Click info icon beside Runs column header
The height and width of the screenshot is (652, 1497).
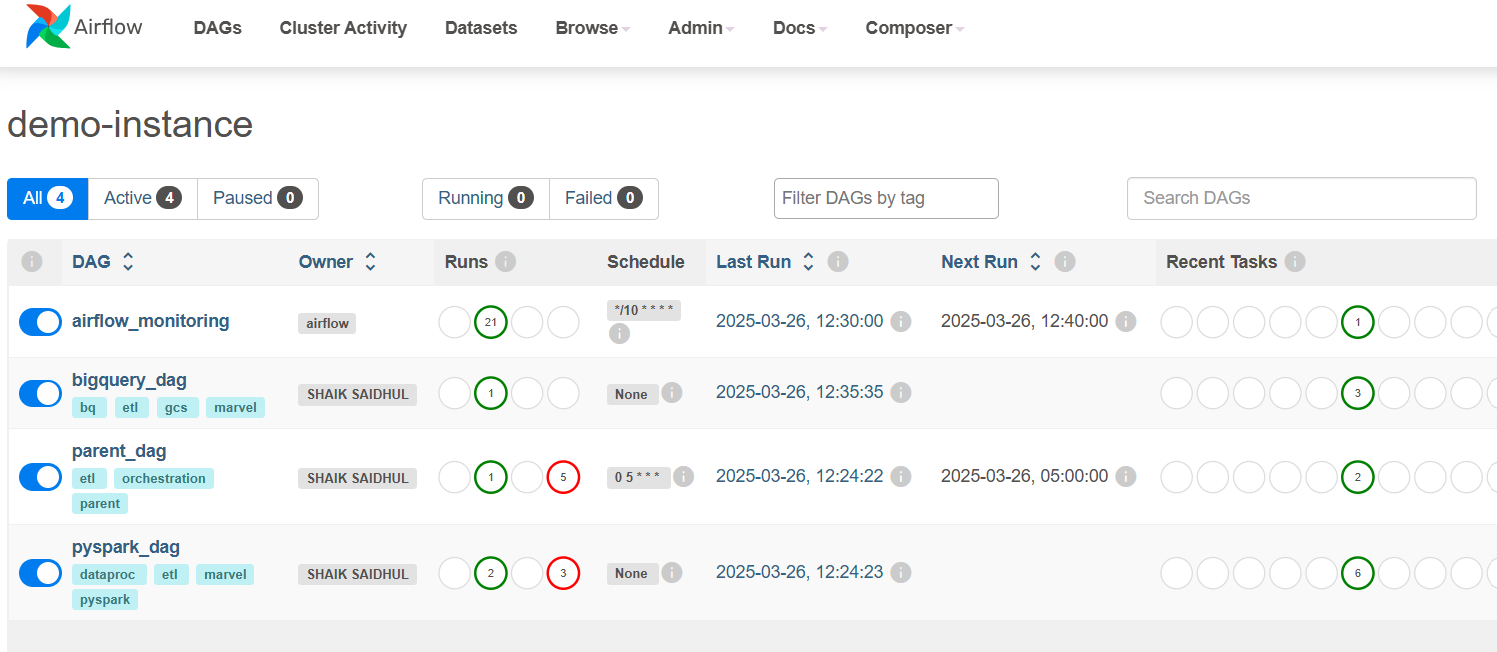[506, 262]
